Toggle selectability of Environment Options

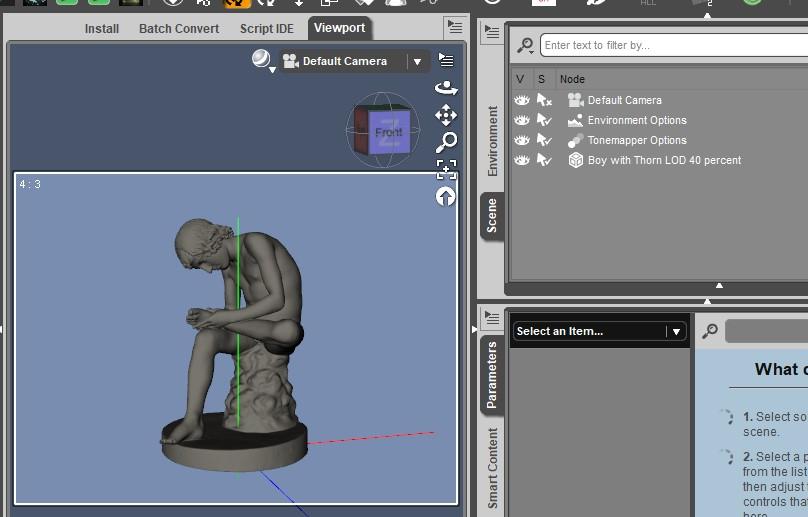tap(544, 120)
